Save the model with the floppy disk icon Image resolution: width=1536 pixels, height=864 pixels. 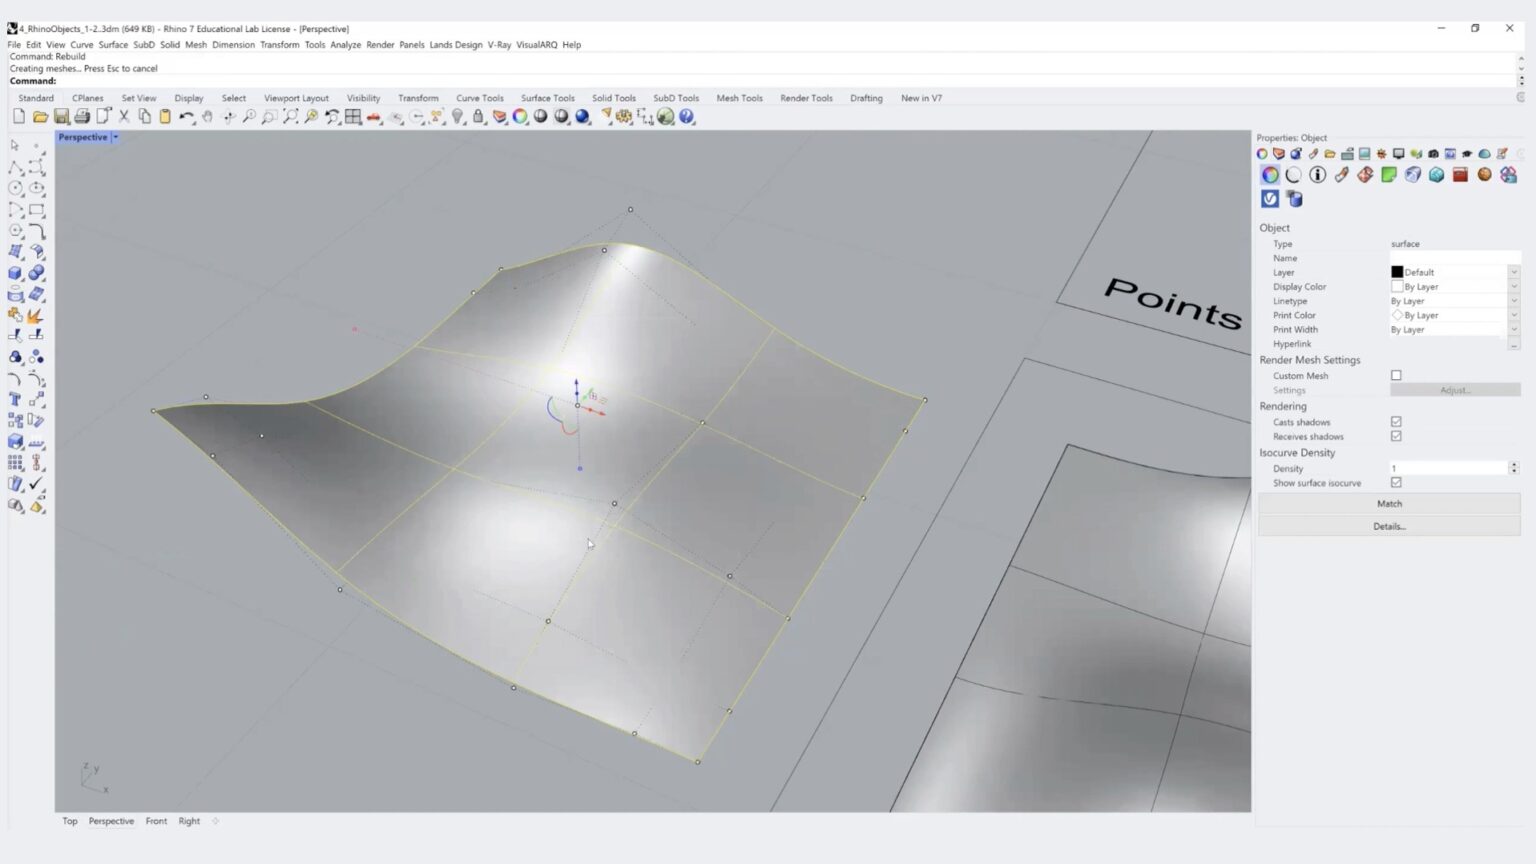(x=61, y=117)
